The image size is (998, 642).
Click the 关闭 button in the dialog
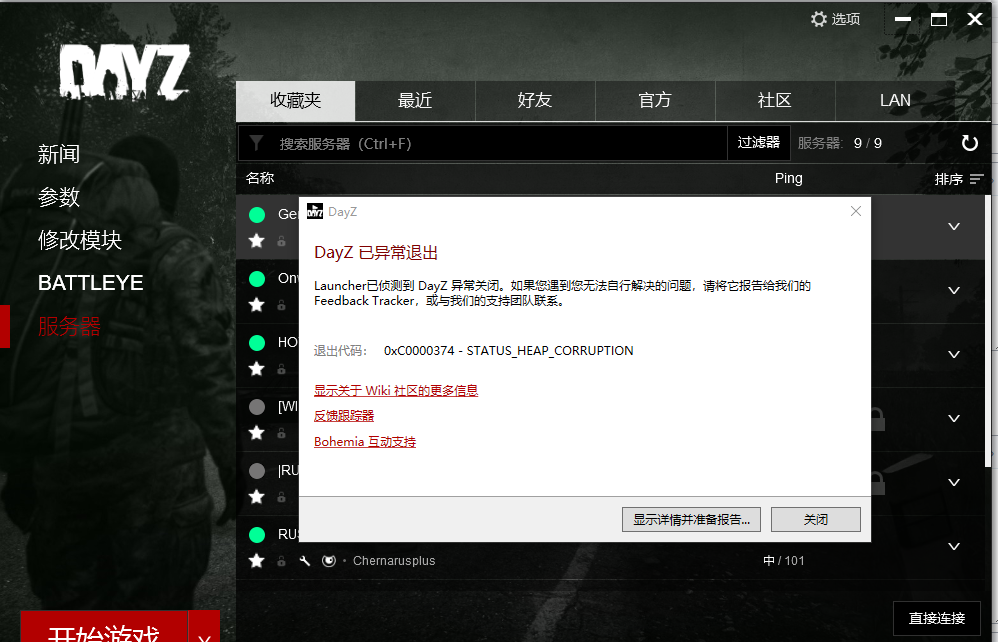(816, 519)
